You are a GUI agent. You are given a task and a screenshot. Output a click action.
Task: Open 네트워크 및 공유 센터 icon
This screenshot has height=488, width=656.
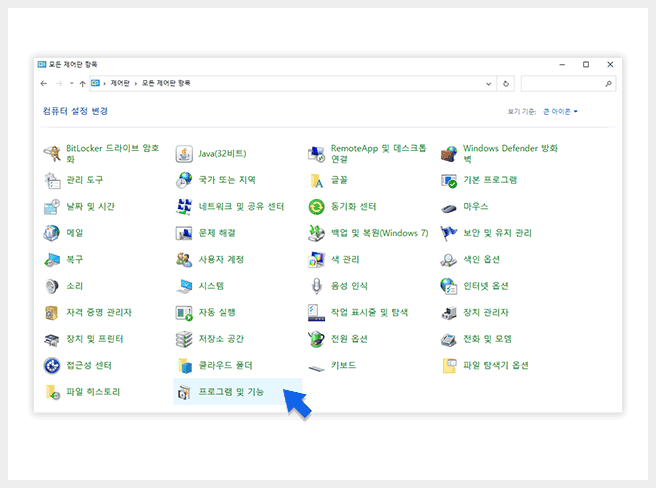click(x=184, y=206)
